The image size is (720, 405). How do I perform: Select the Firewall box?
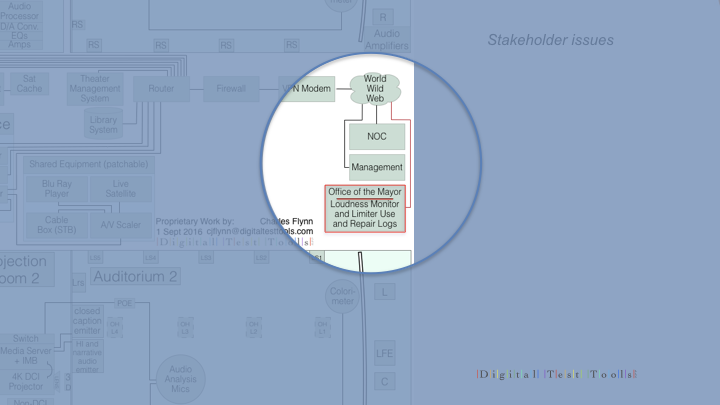(231, 89)
